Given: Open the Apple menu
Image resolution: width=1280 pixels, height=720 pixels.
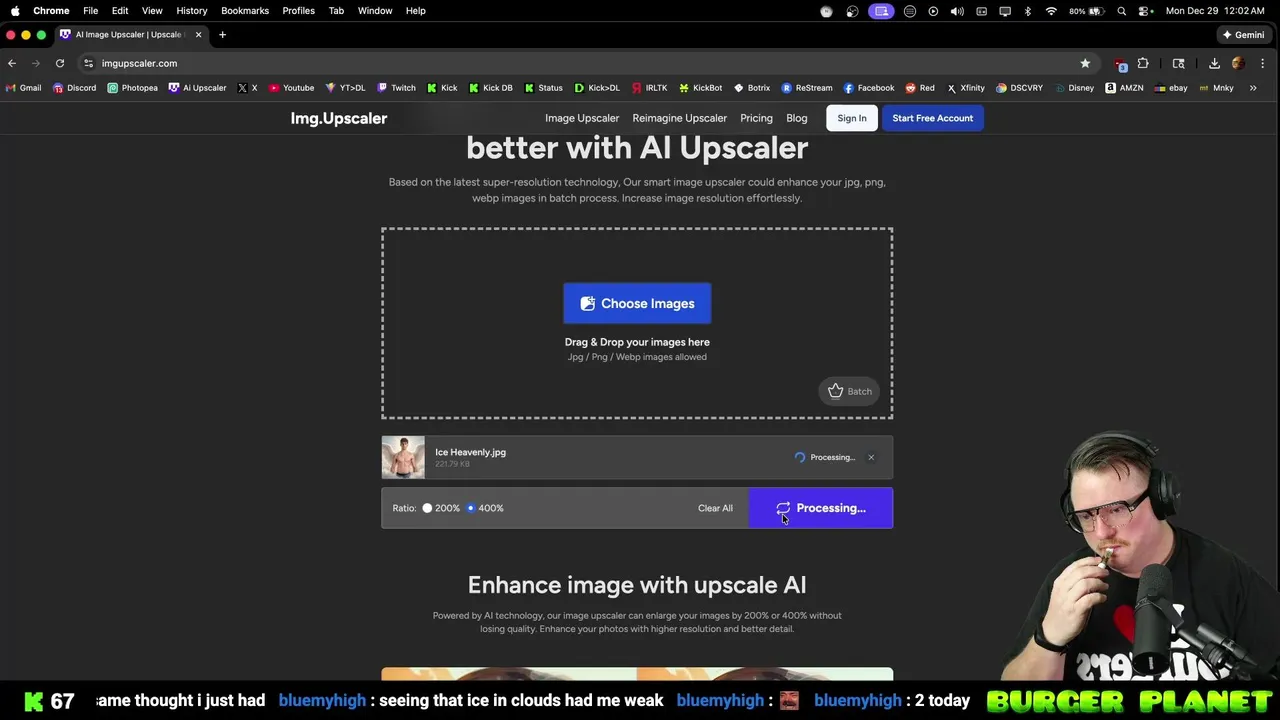Looking at the screenshot, I should [15, 11].
